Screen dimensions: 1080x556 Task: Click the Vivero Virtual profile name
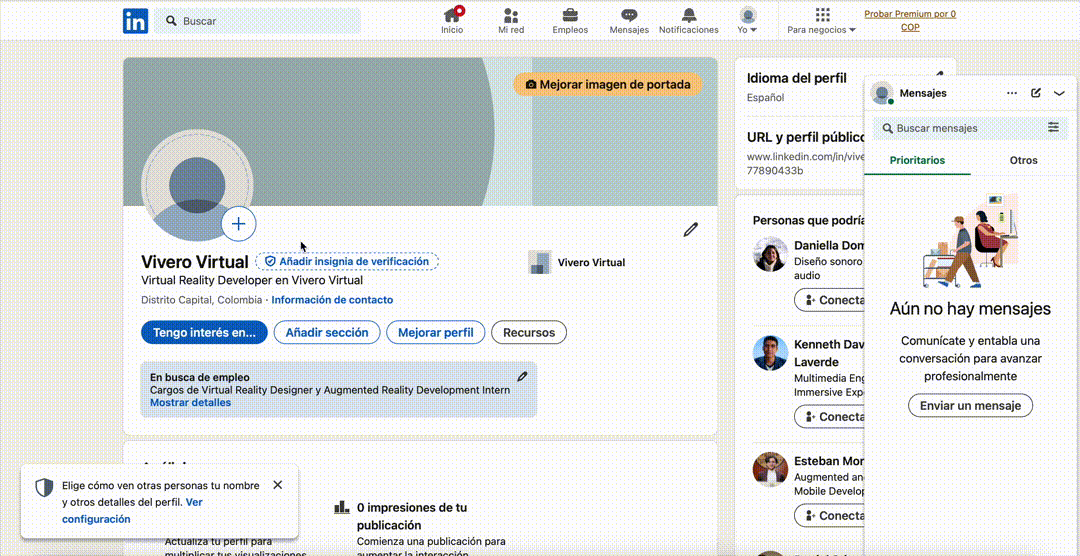[x=194, y=262]
